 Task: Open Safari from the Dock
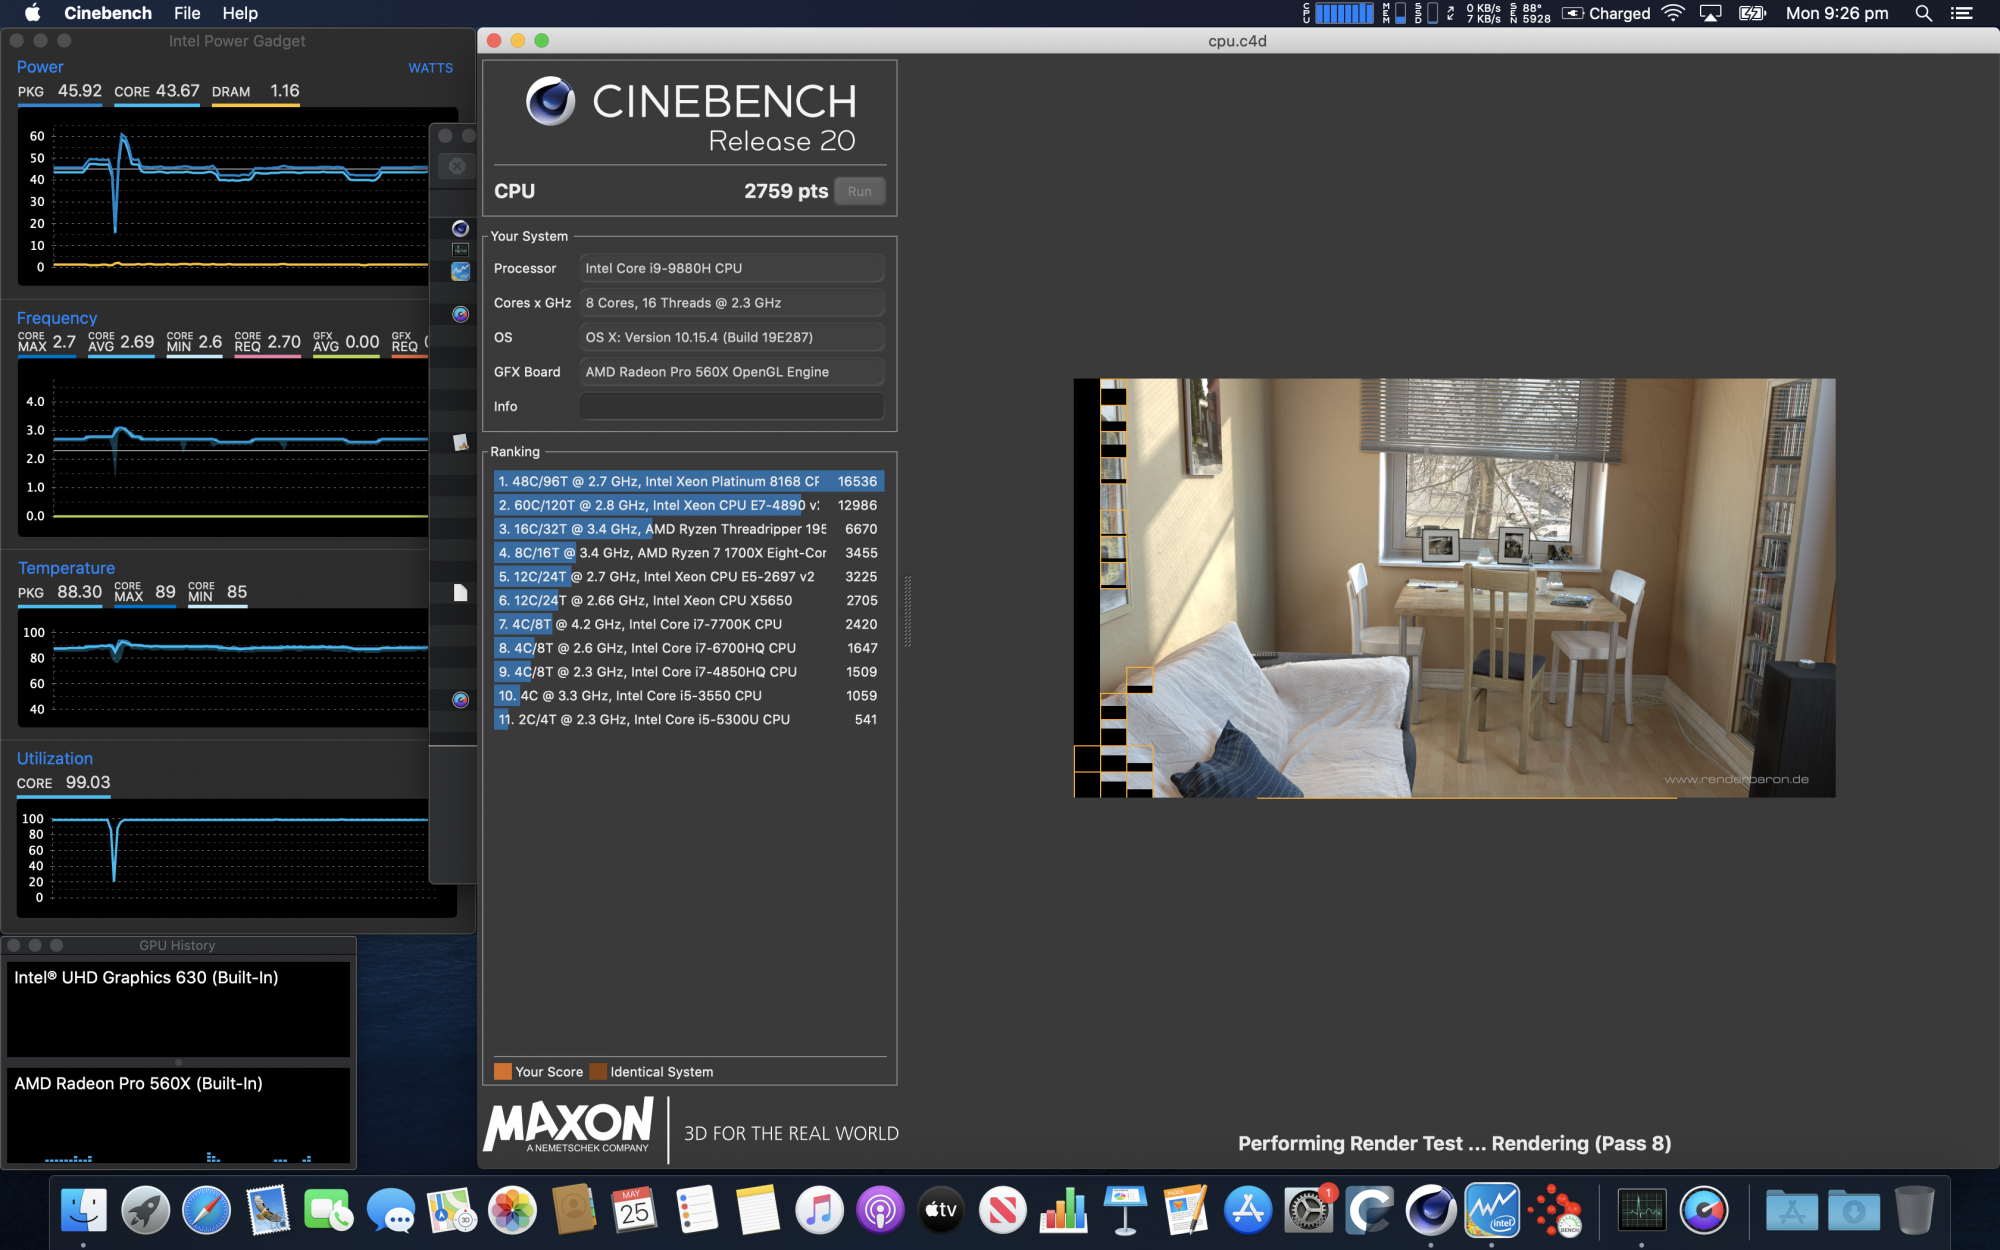[x=206, y=1210]
